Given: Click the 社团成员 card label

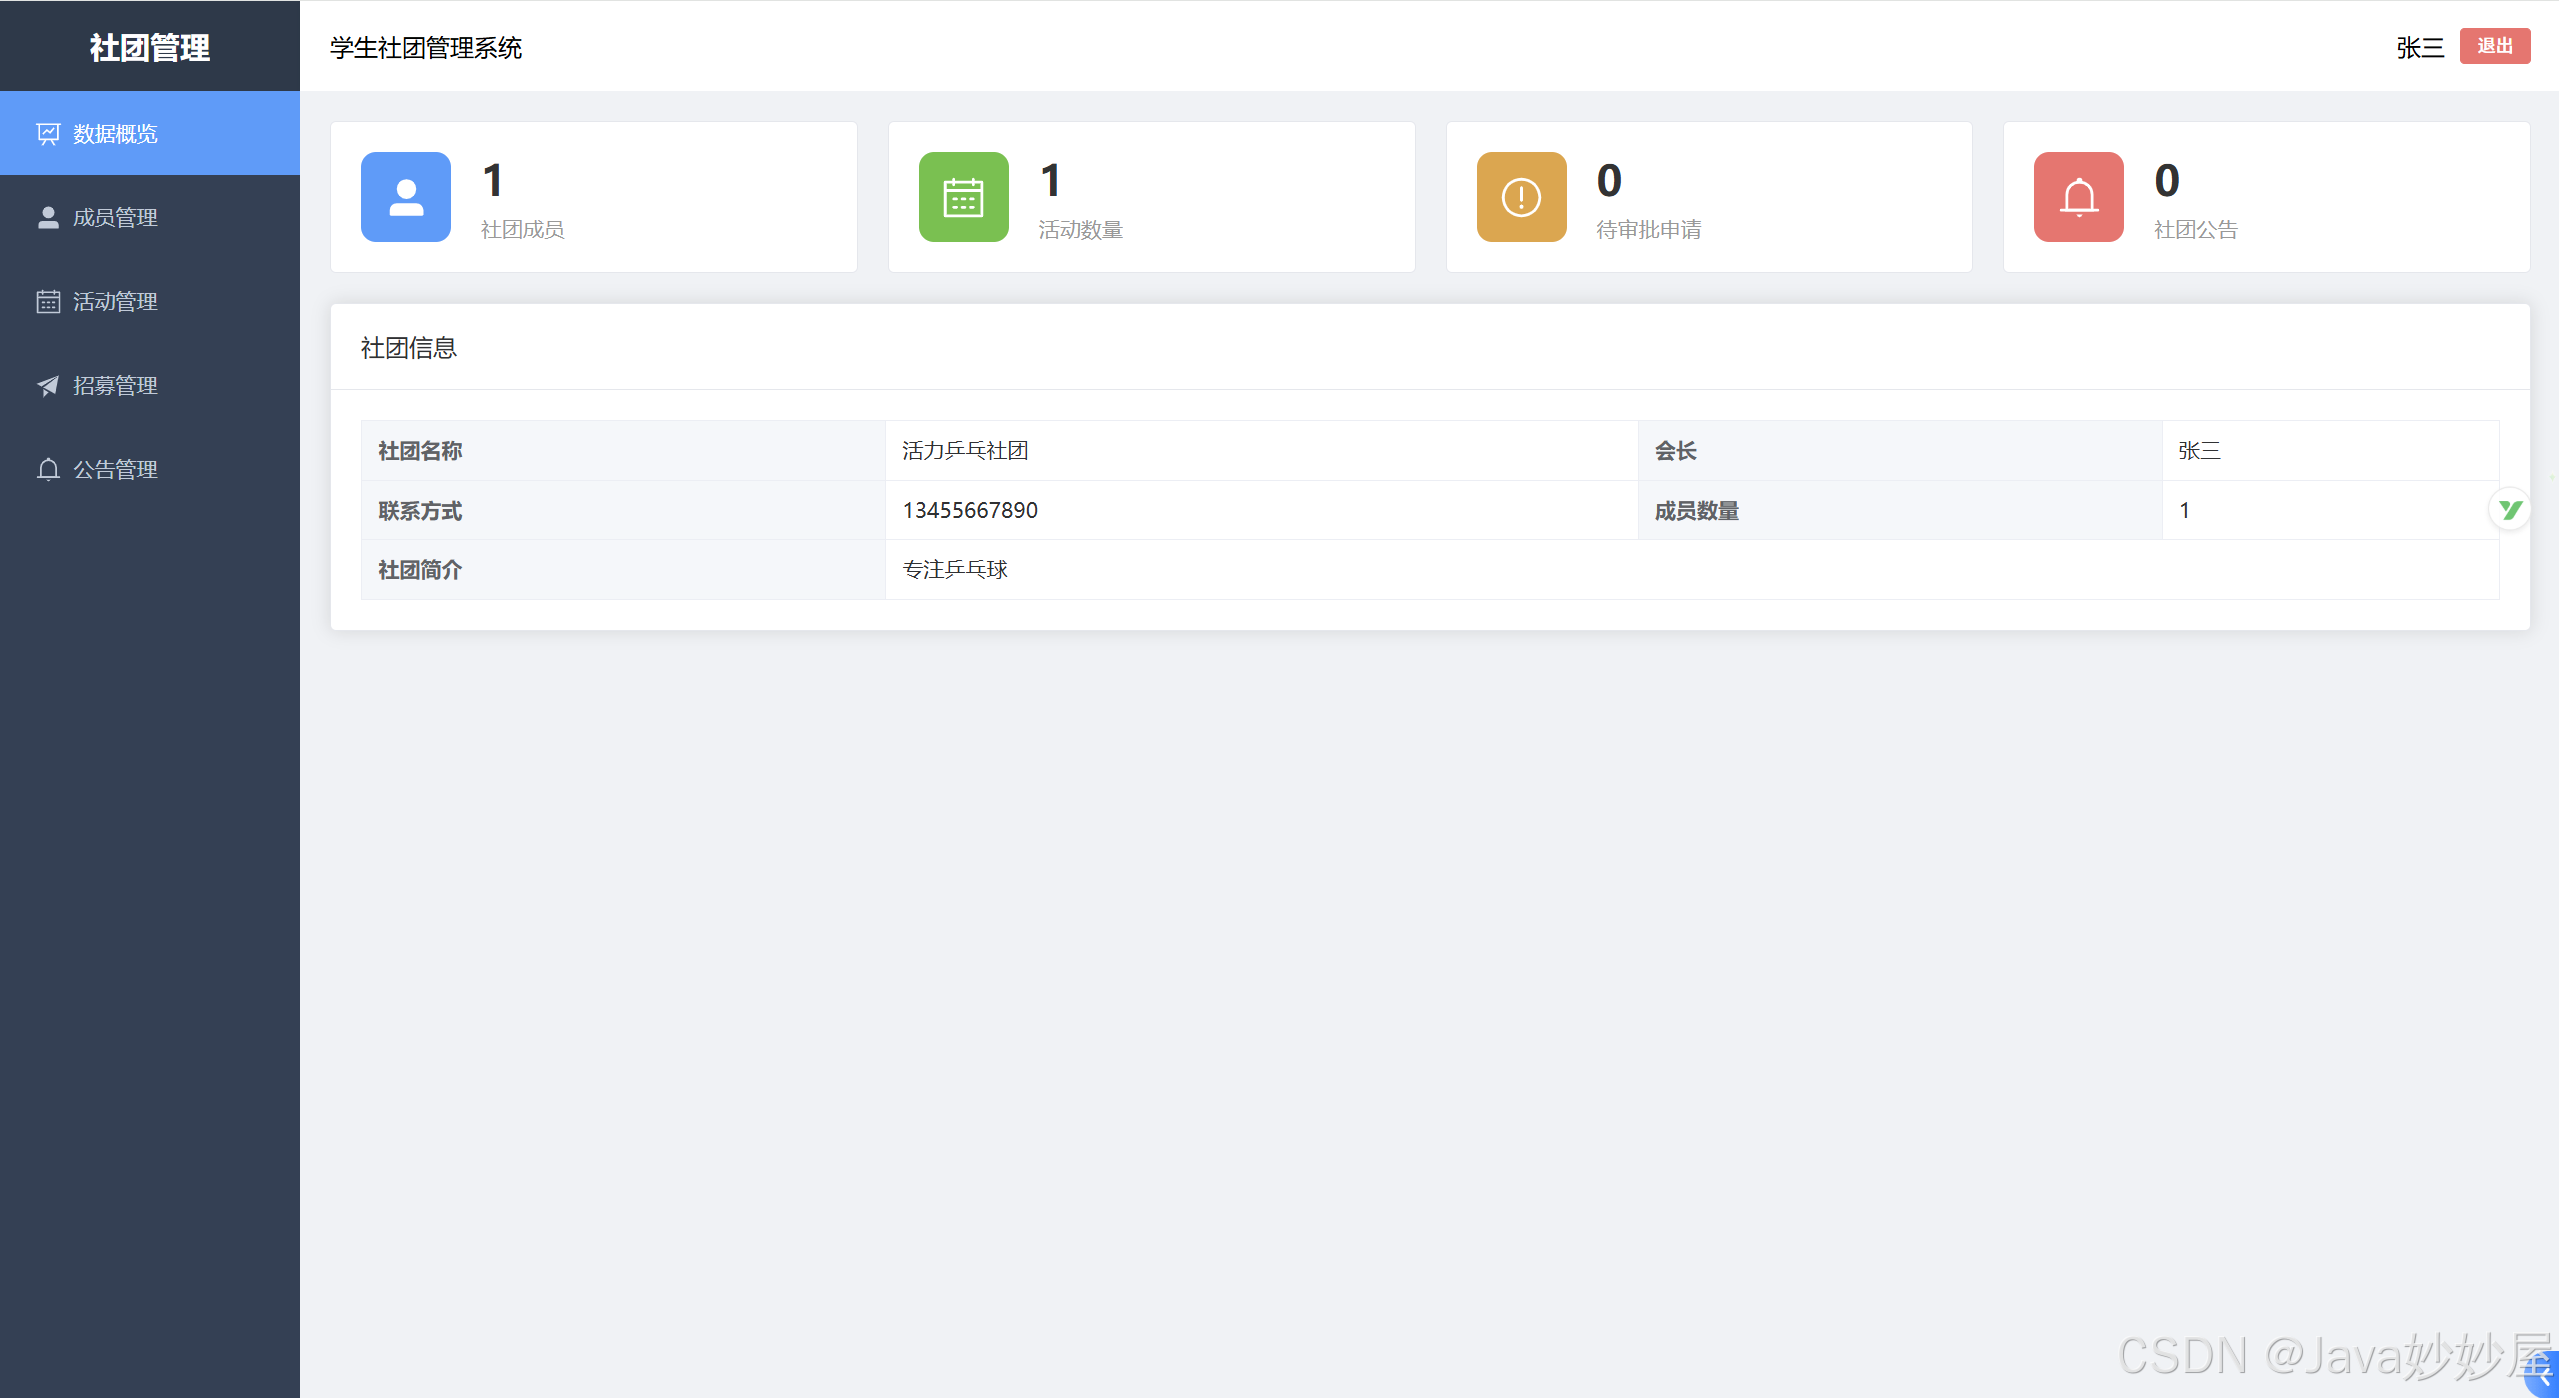Looking at the screenshot, I should click(x=522, y=230).
